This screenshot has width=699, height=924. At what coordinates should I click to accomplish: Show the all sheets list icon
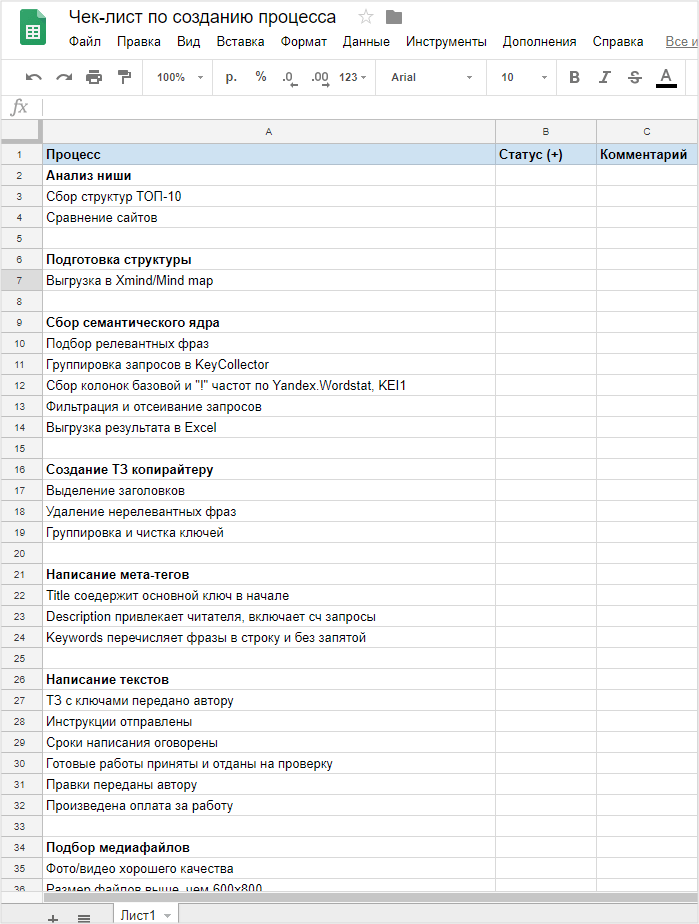(x=84, y=916)
